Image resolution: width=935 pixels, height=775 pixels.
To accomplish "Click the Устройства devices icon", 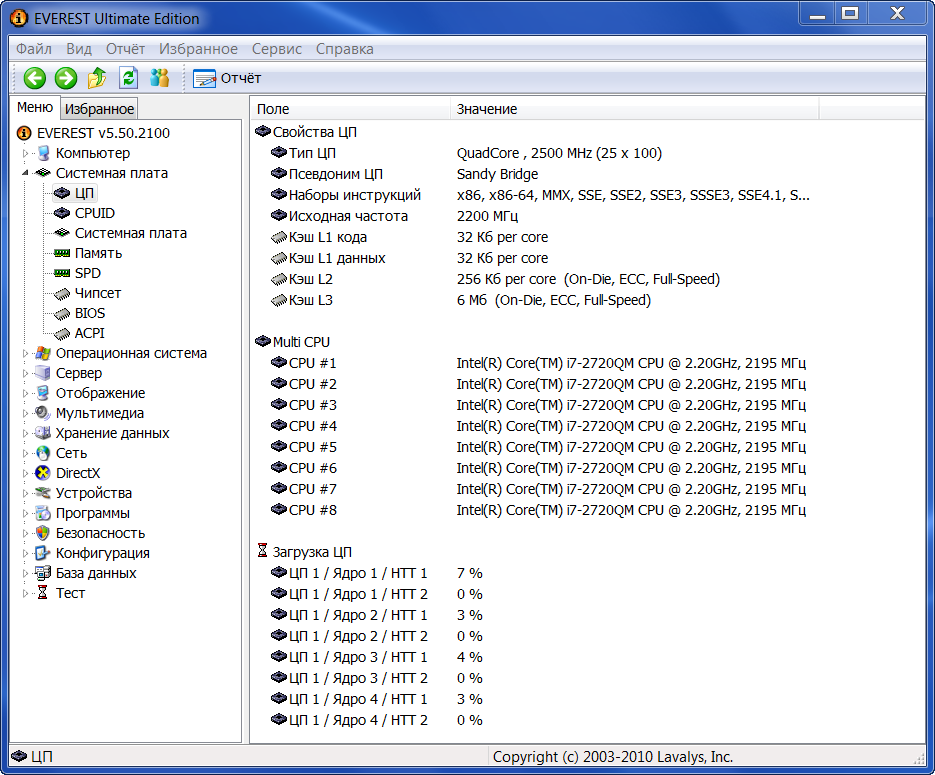I will (x=43, y=493).
